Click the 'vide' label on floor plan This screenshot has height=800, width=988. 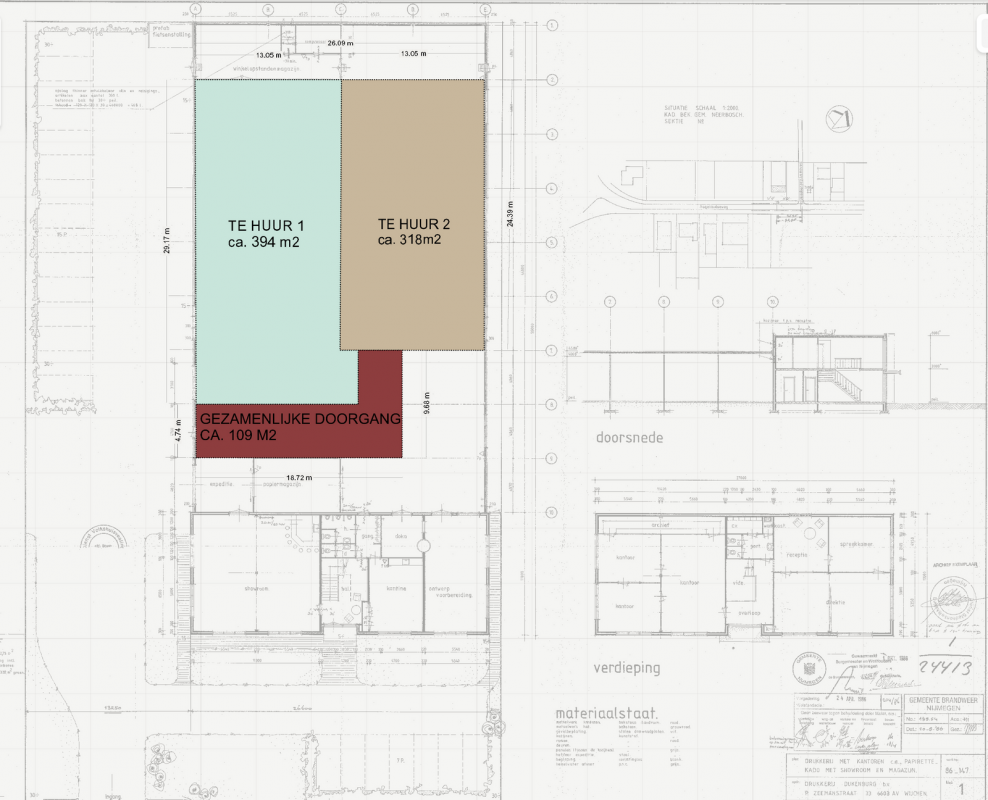tap(738, 583)
